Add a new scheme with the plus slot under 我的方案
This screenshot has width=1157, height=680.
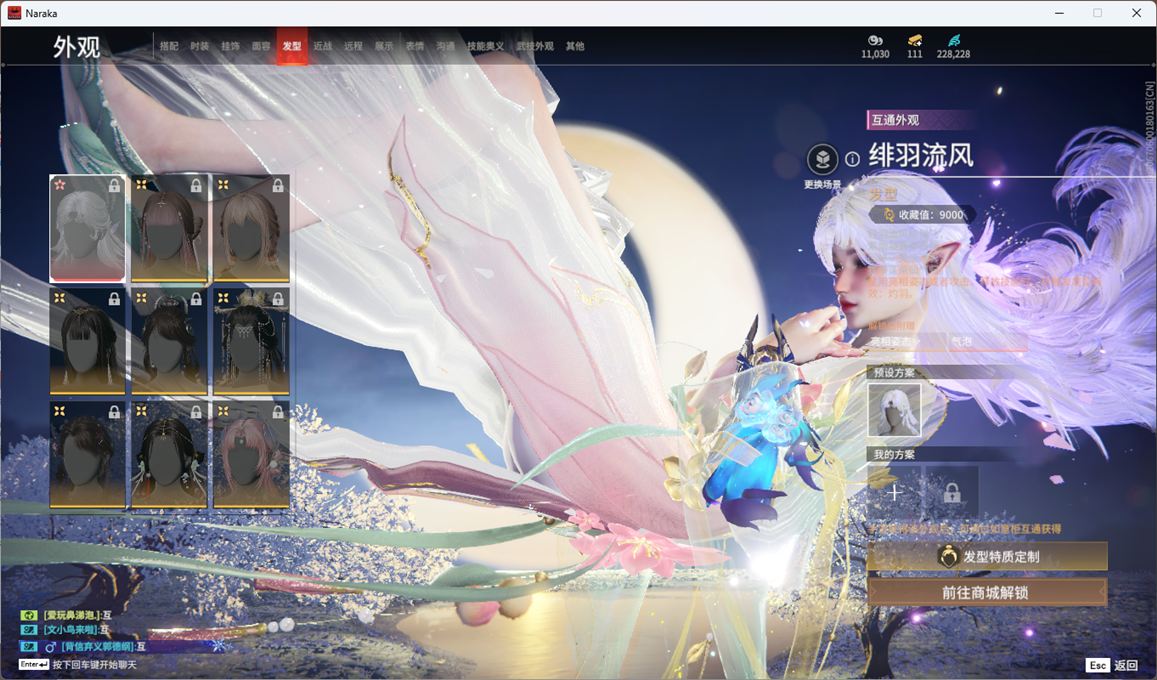(x=894, y=493)
